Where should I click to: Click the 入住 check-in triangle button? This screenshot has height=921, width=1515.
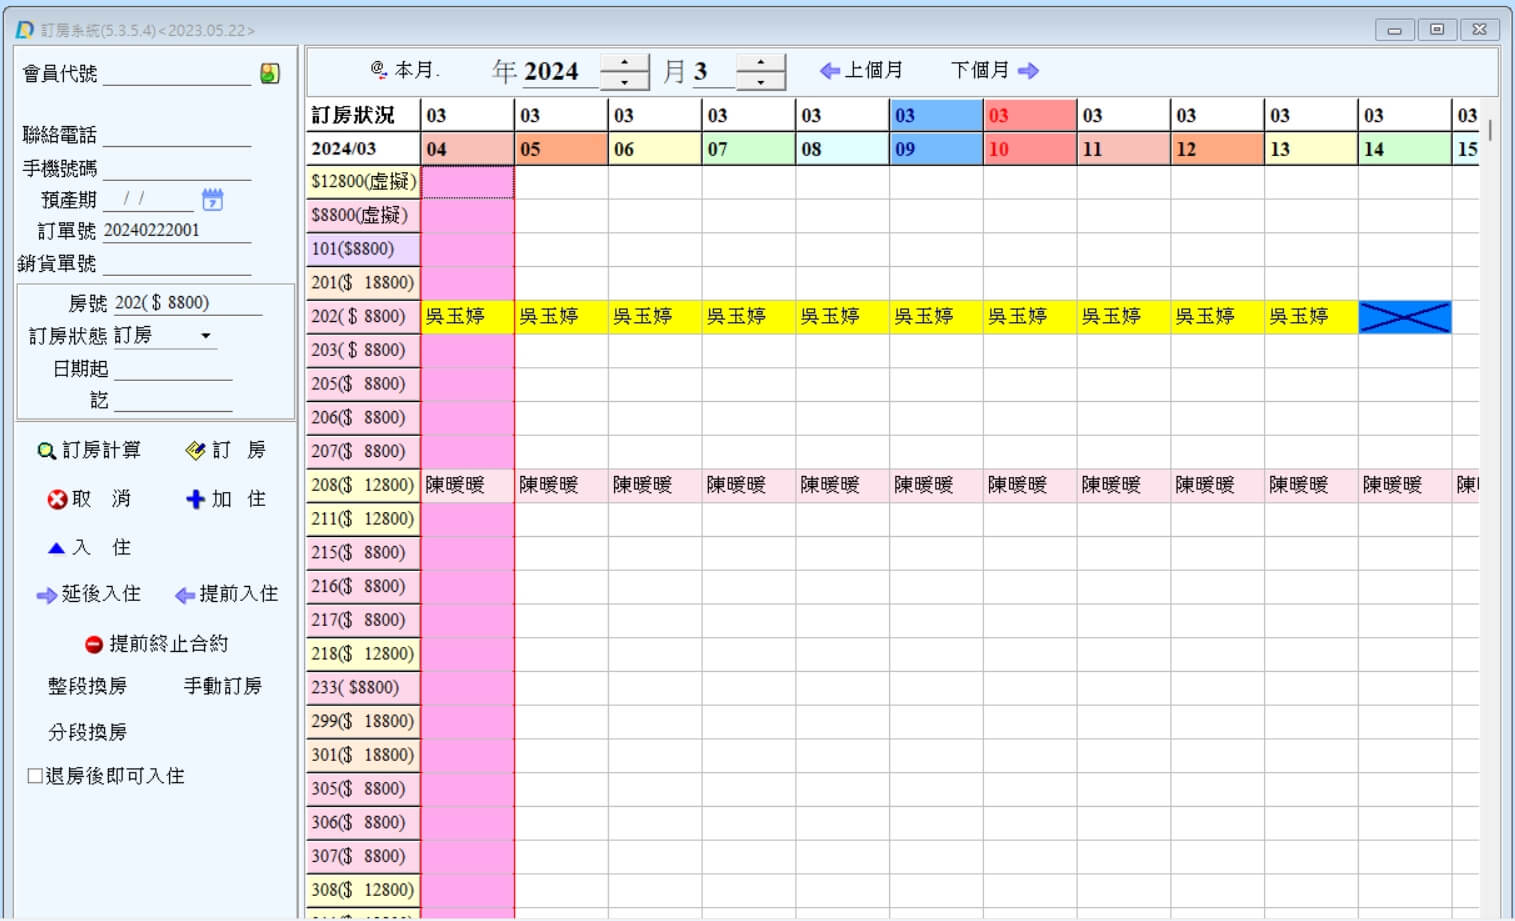[89, 547]
